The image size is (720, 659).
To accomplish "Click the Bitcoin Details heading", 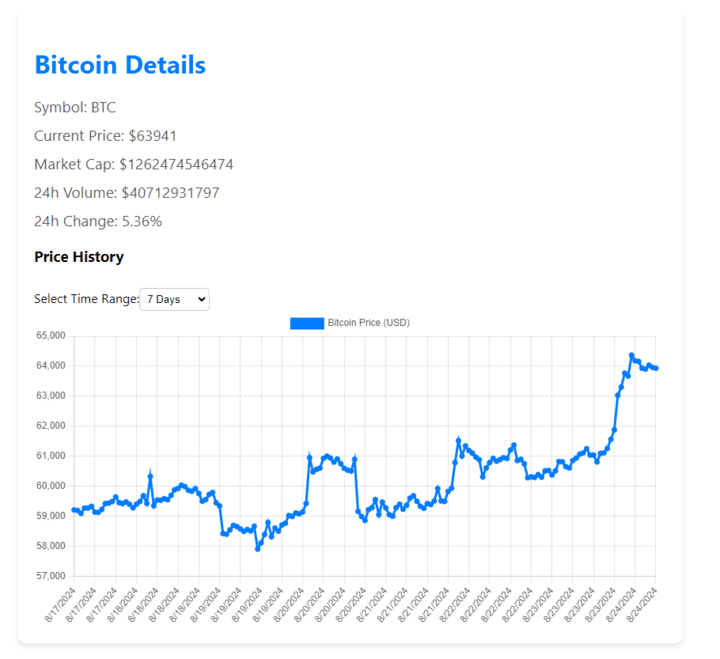I will [120, 65].
